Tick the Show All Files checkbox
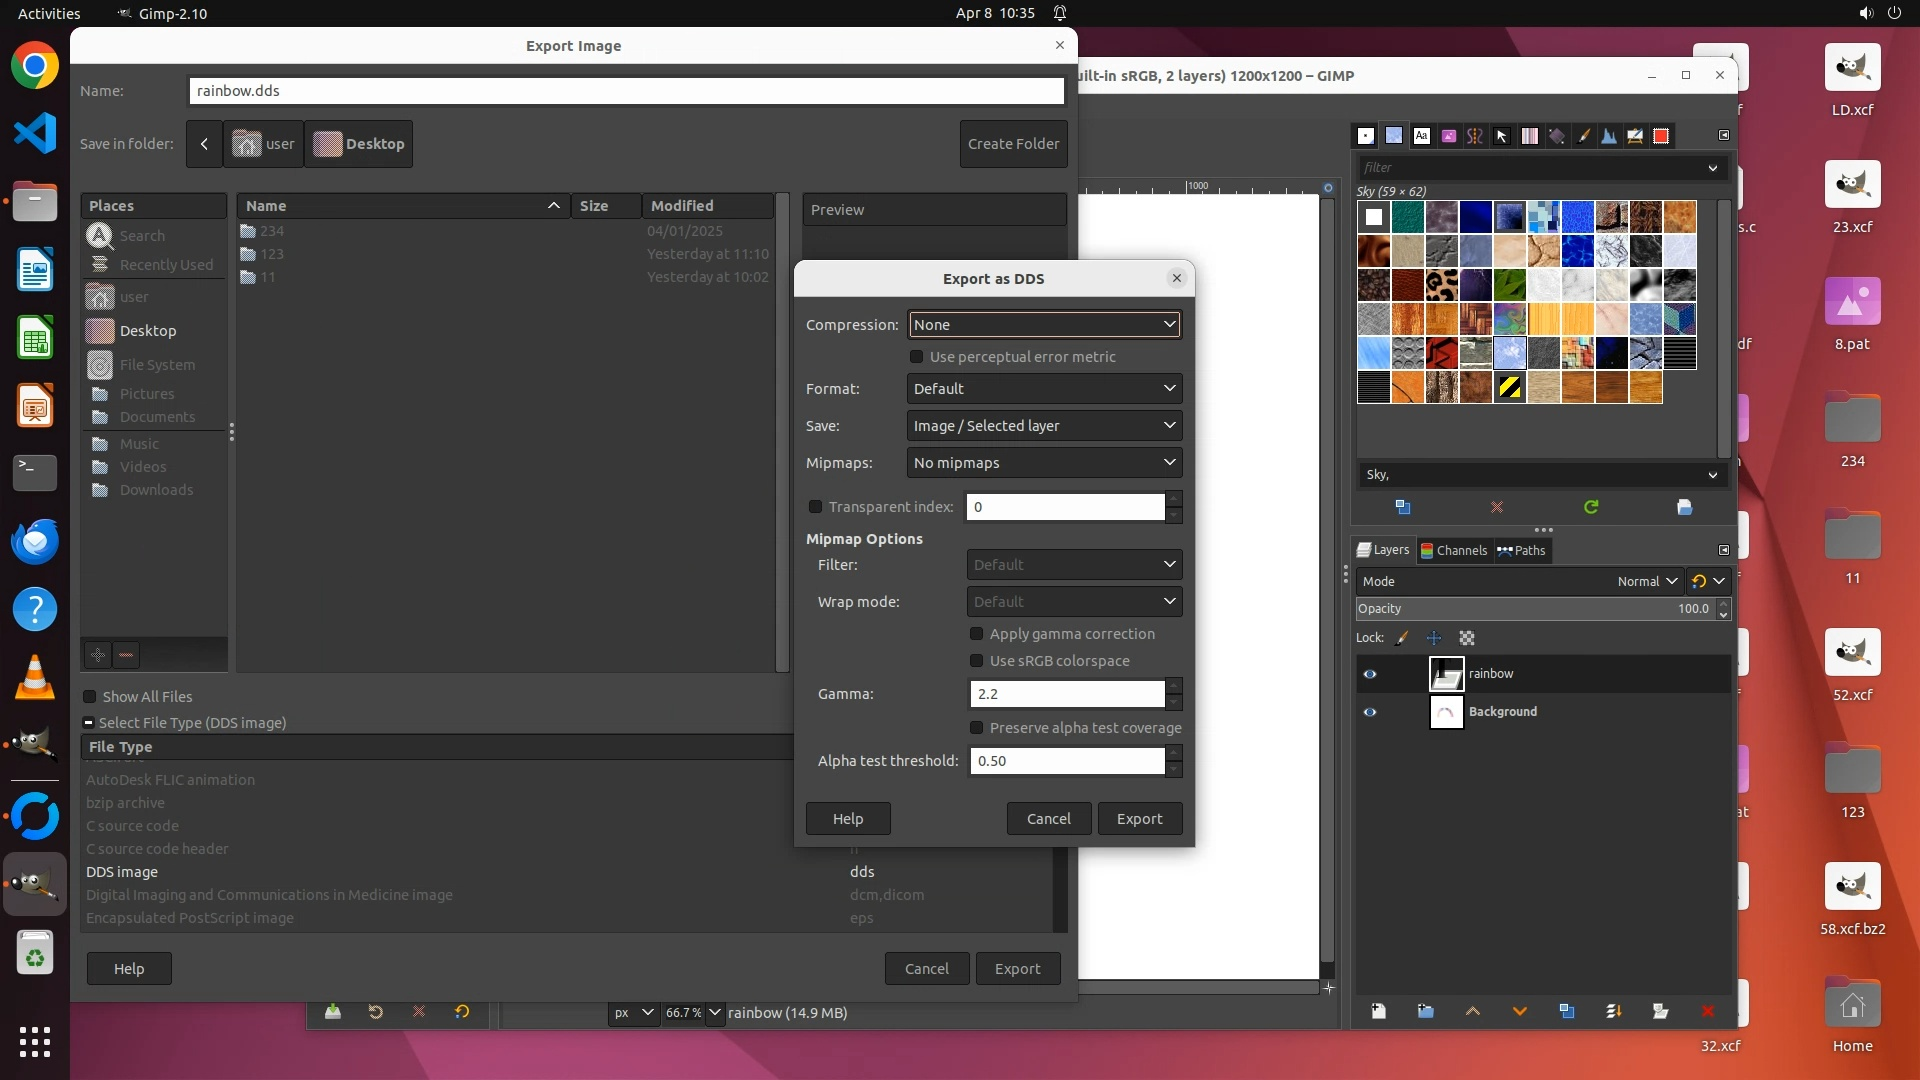Image resolution: width=1920 pixels, height=1080 pixels. point(90,697)
